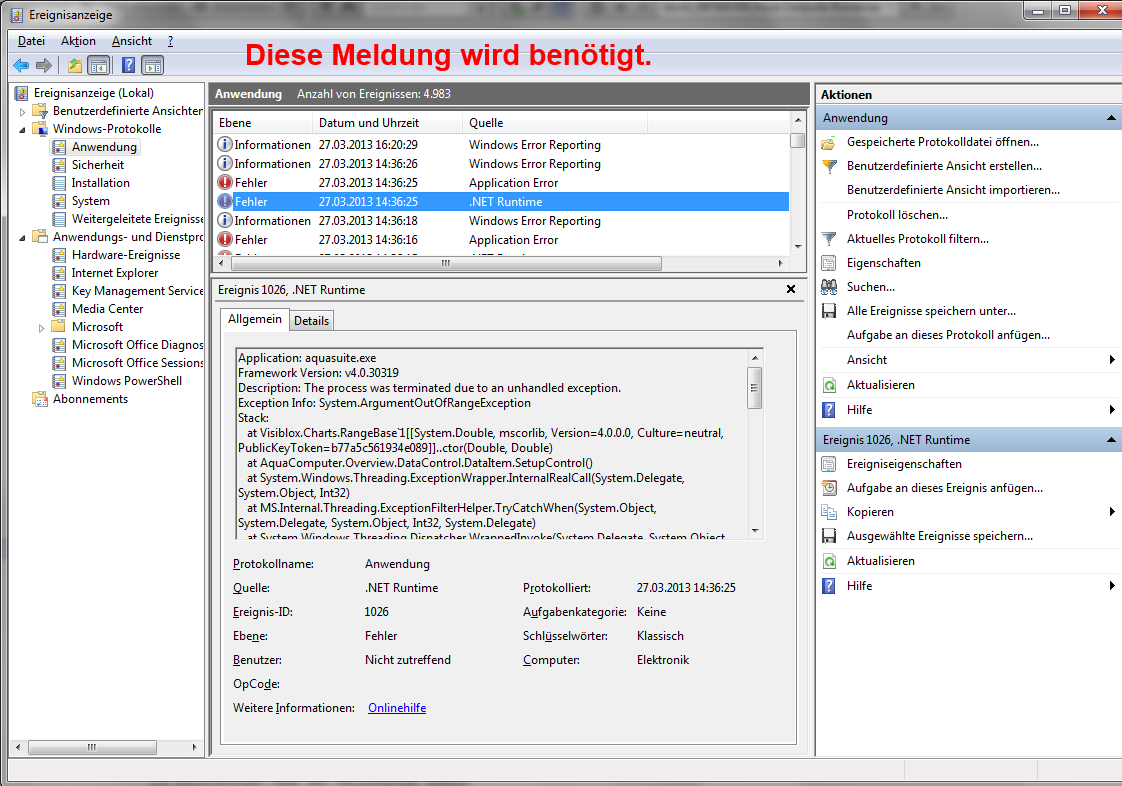Viewport: 1122px width, 786px height.
Task: Click the back arrow toolbar icon
Action: click(x=20, y=66)
